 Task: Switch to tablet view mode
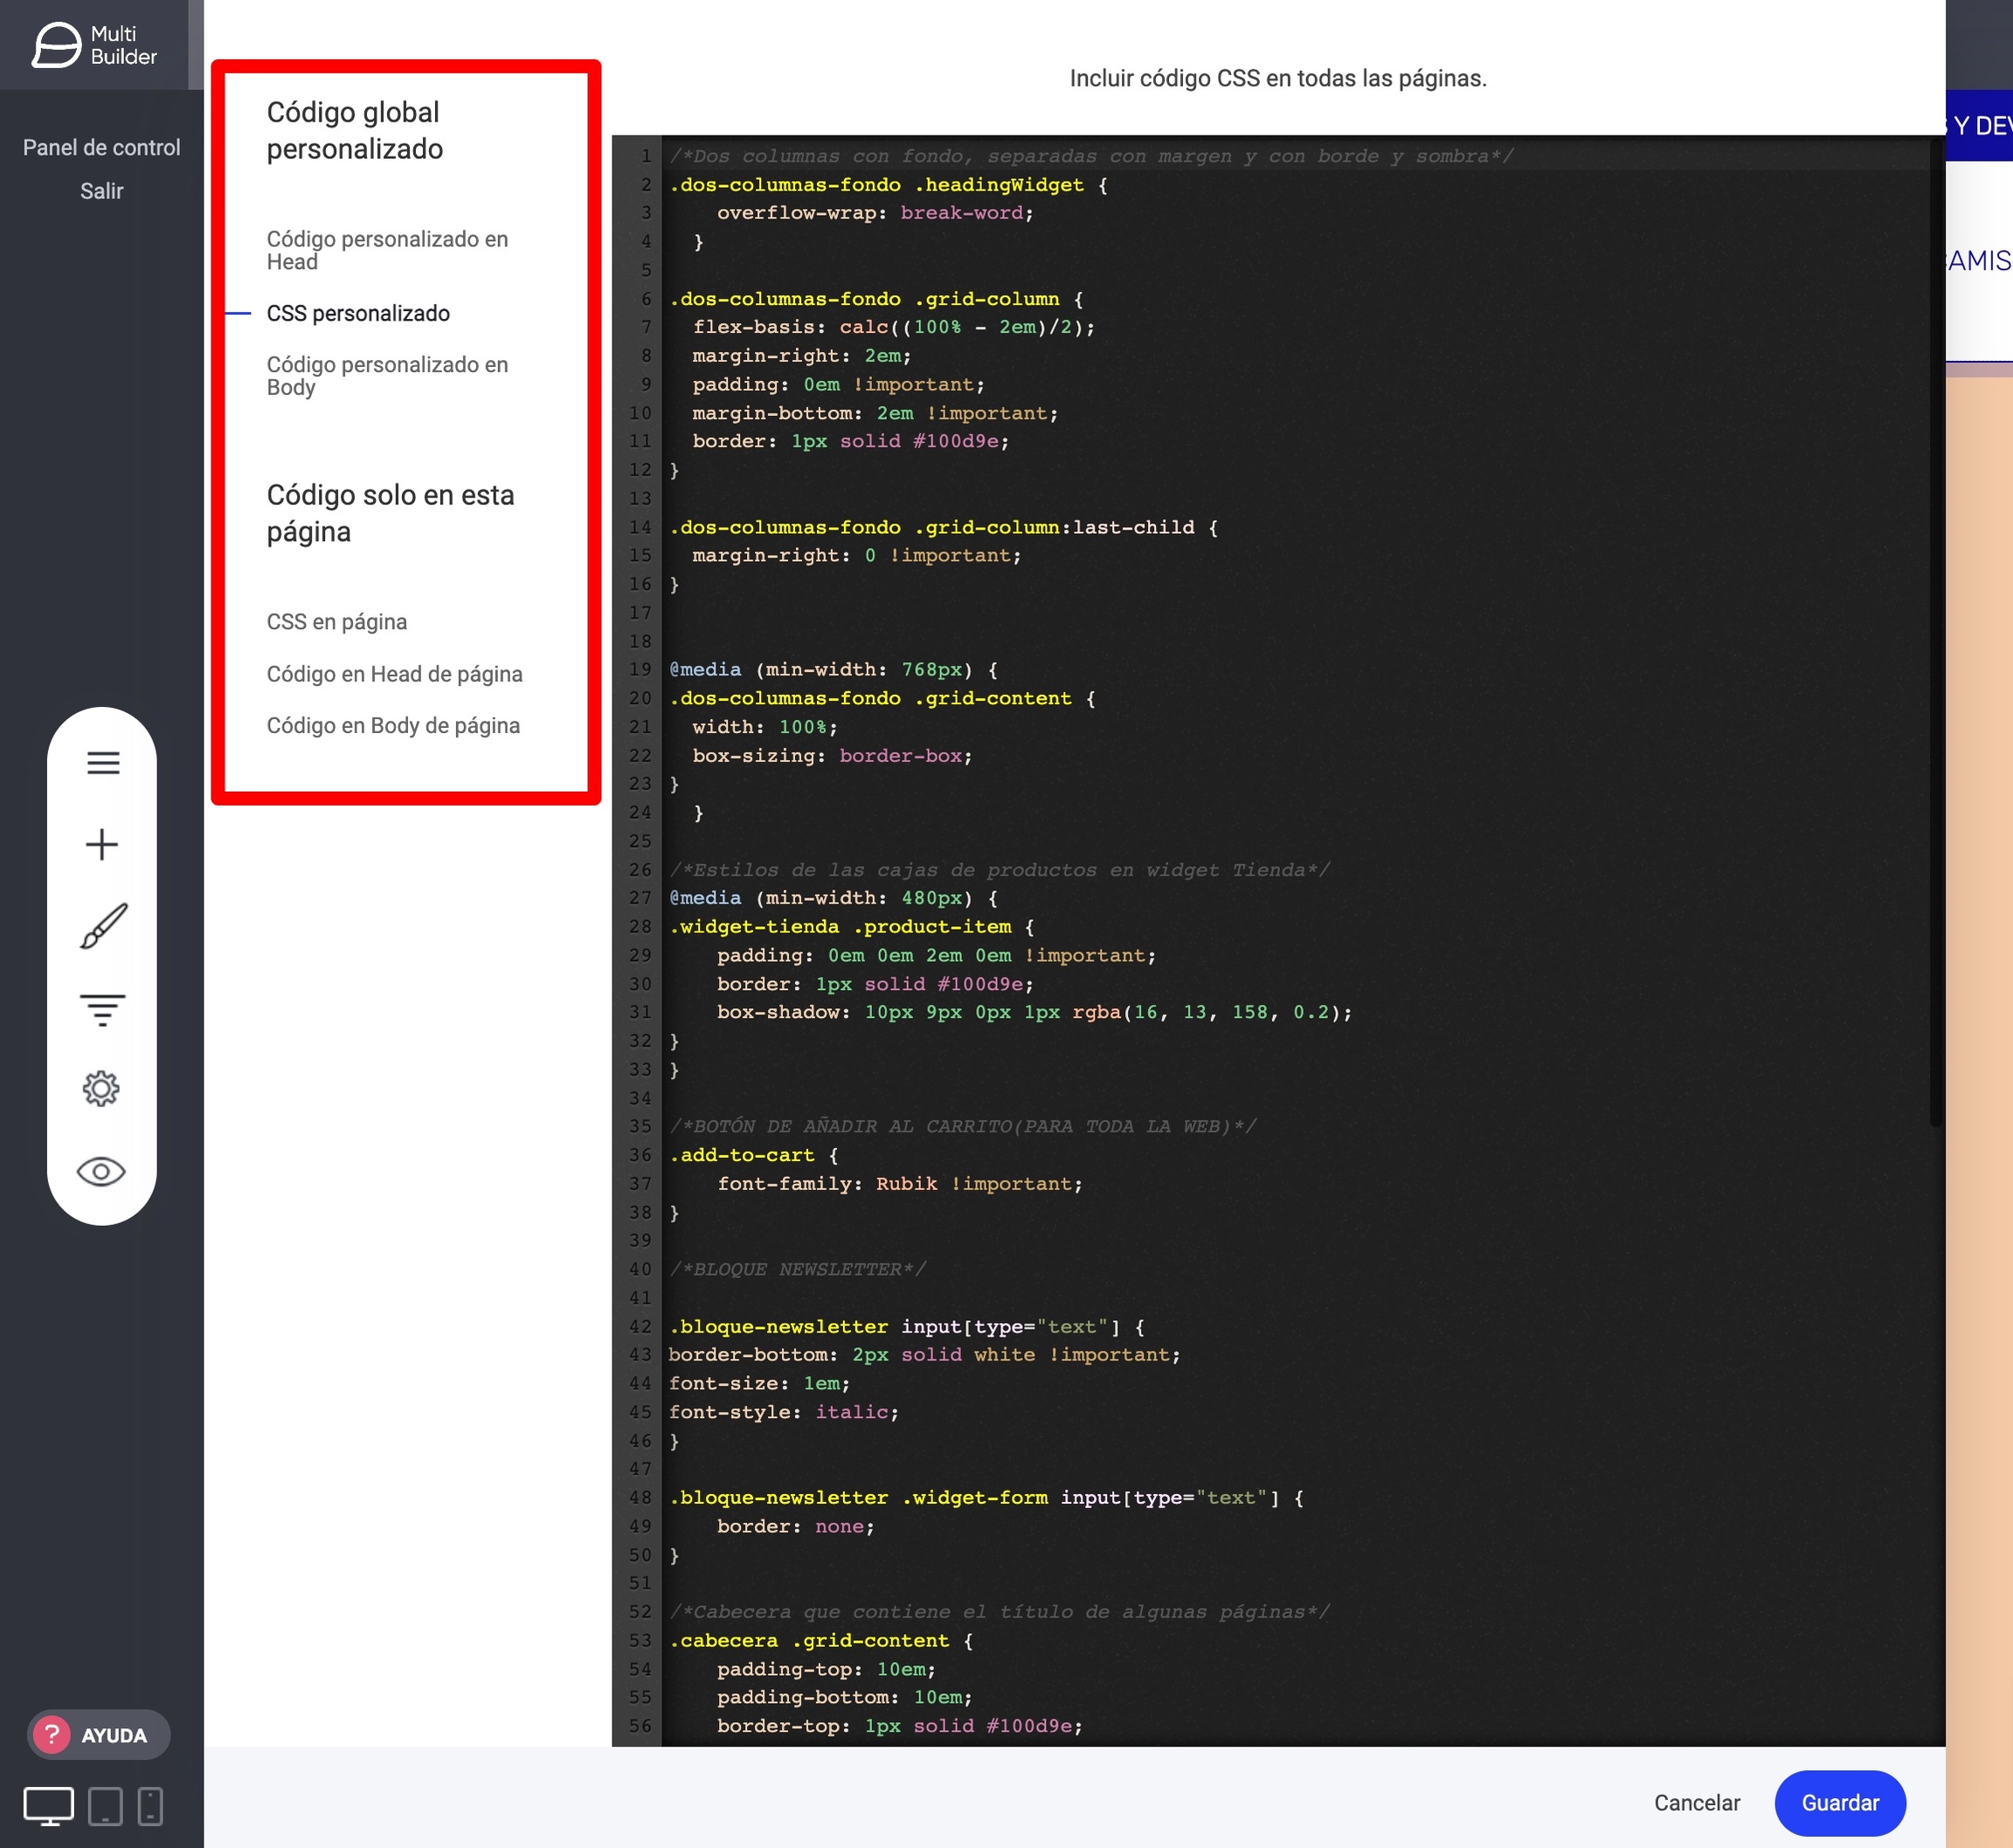[x=105, y=1806]
